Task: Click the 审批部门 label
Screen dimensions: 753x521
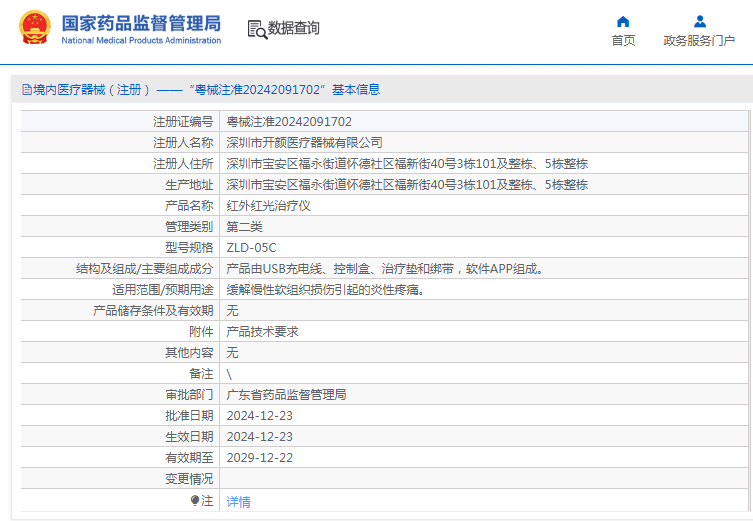Action: coord(189,395)
